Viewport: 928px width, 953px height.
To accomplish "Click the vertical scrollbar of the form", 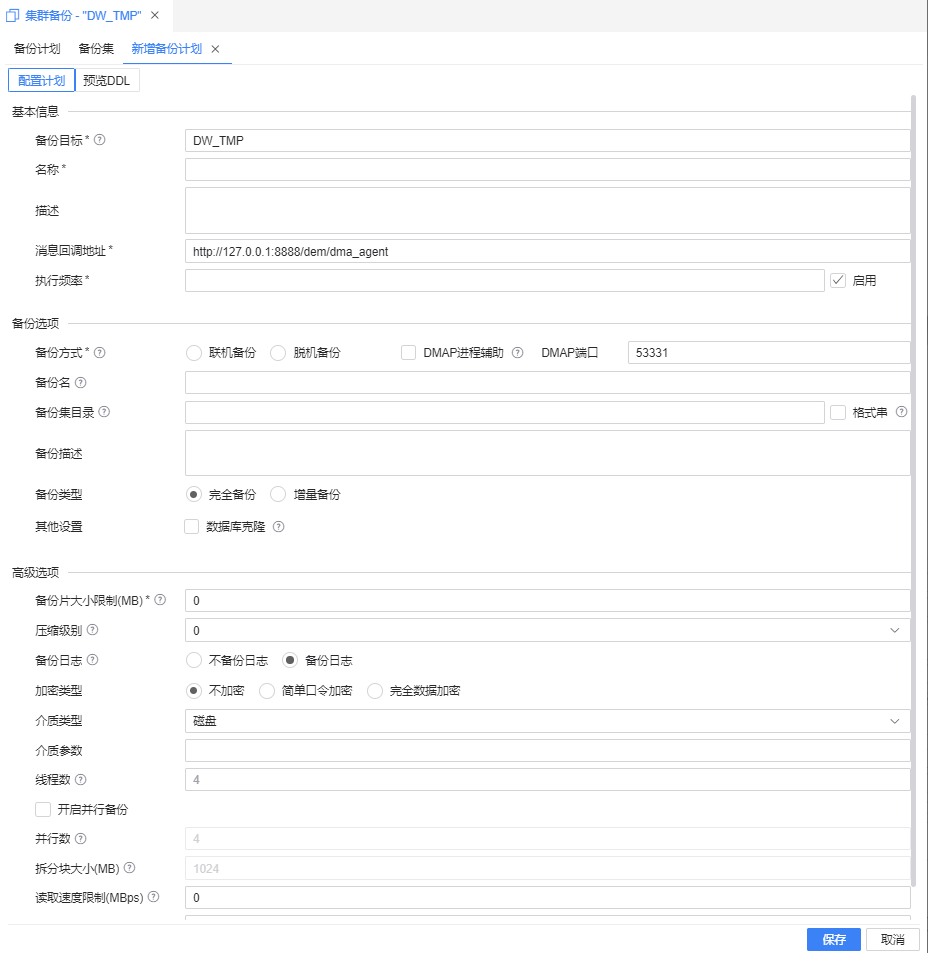I will tap(913, 490).
